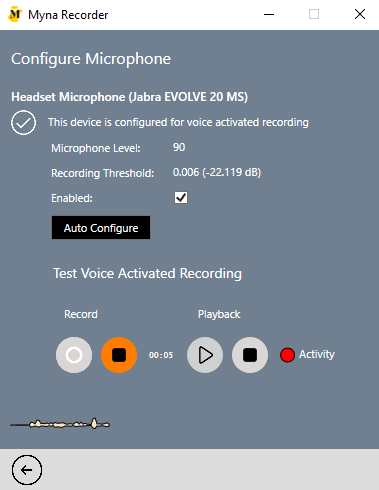The image size is (379, 490).
Task: Go back using the arrow button
Action: 27,470
